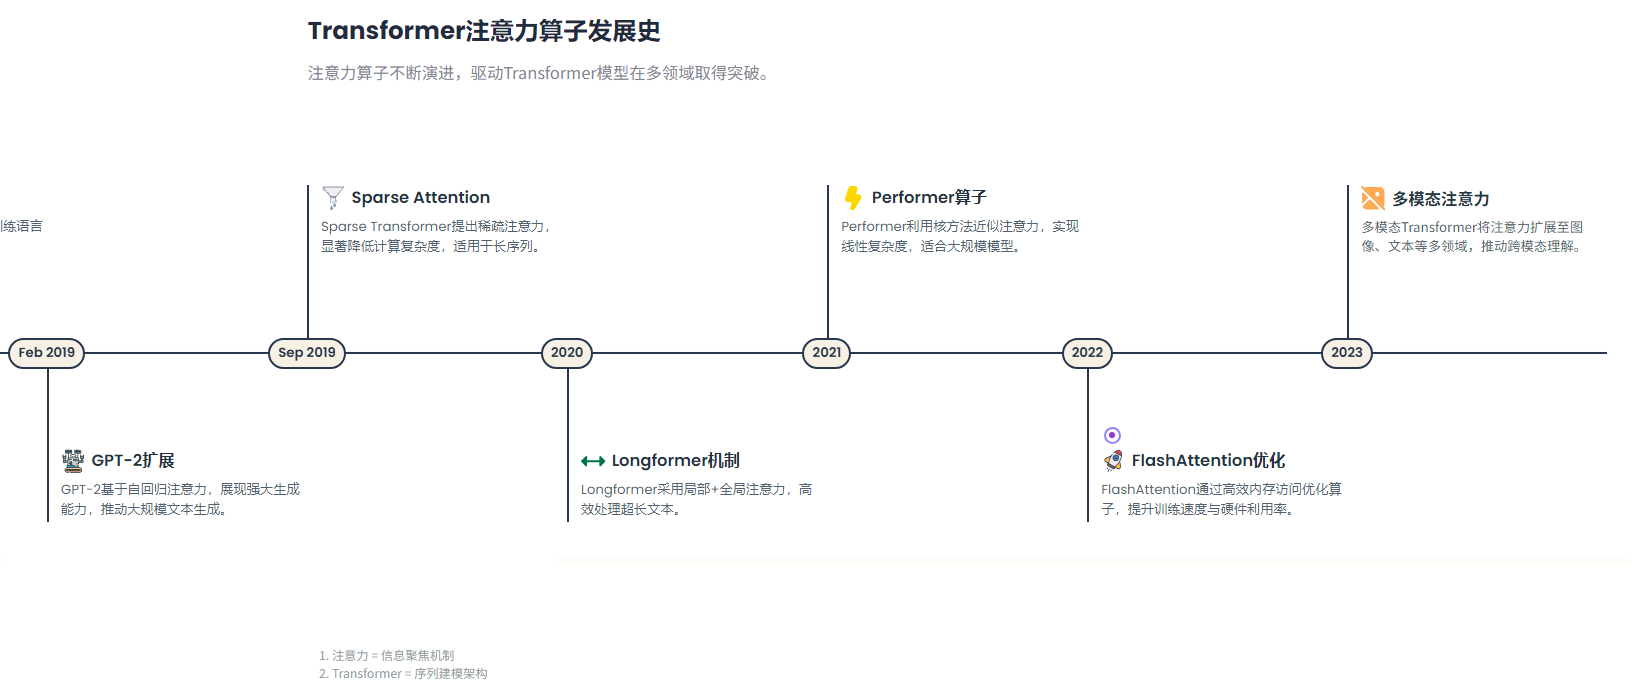Select the subtitle text under the main title

coord(541,73)
